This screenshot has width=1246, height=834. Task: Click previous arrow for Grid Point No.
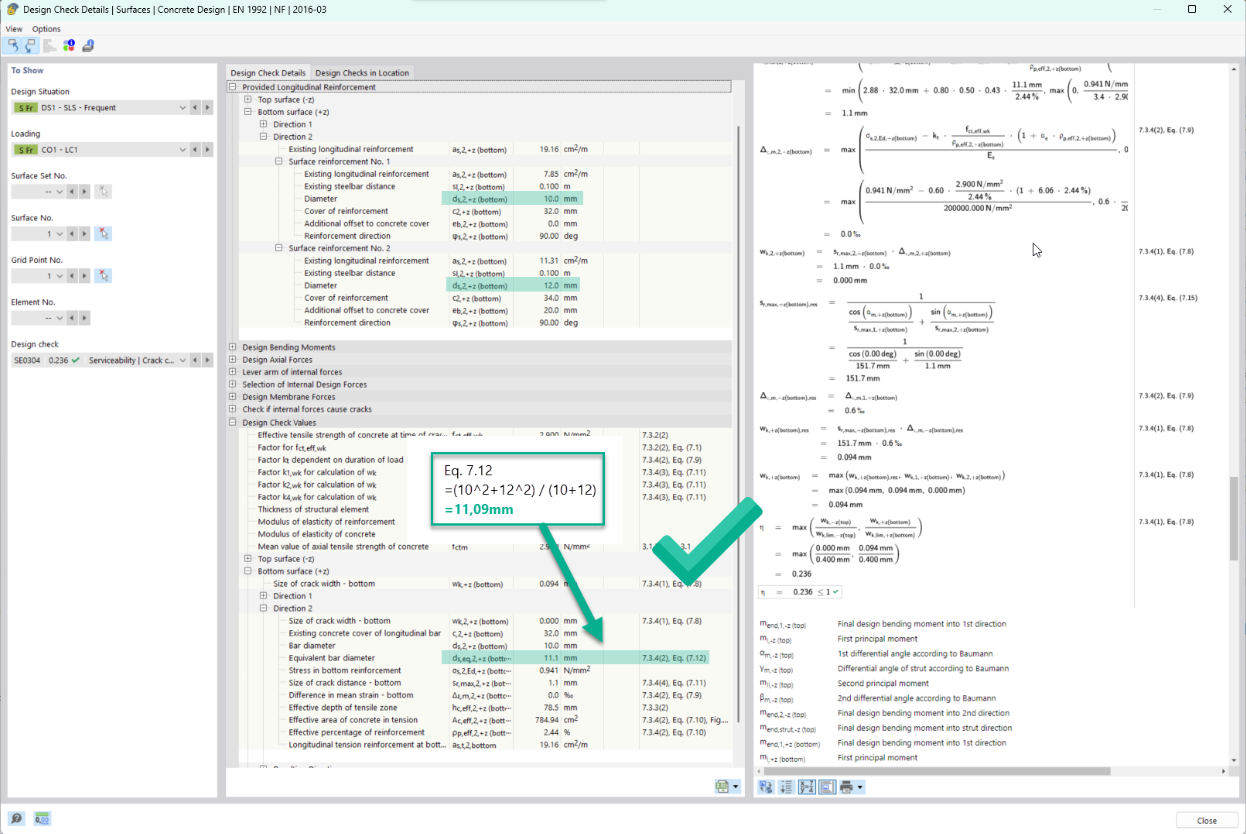(72, 275)
